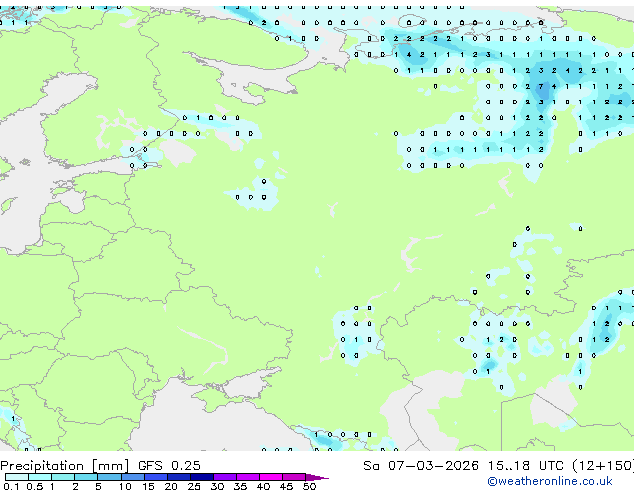634x490 pixels.
Task: Click the legend label "0.1"
Action: pos(11,486)
